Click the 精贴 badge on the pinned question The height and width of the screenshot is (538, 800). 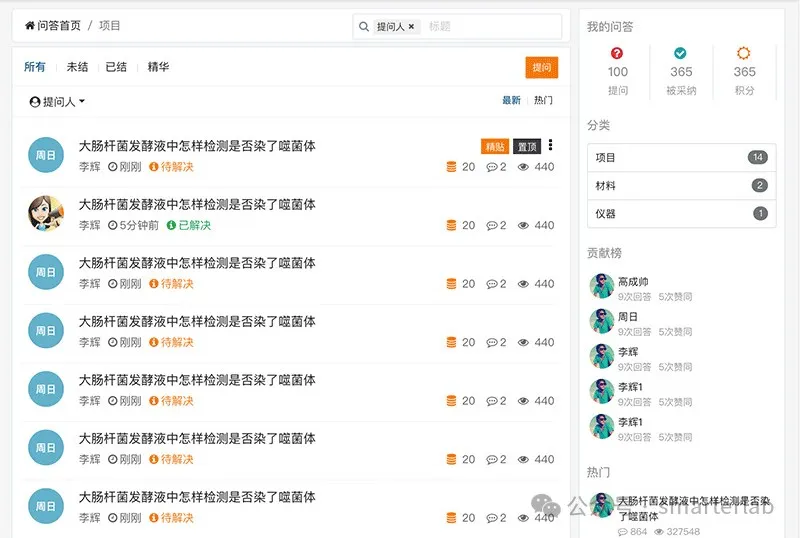tap(494, 146)
